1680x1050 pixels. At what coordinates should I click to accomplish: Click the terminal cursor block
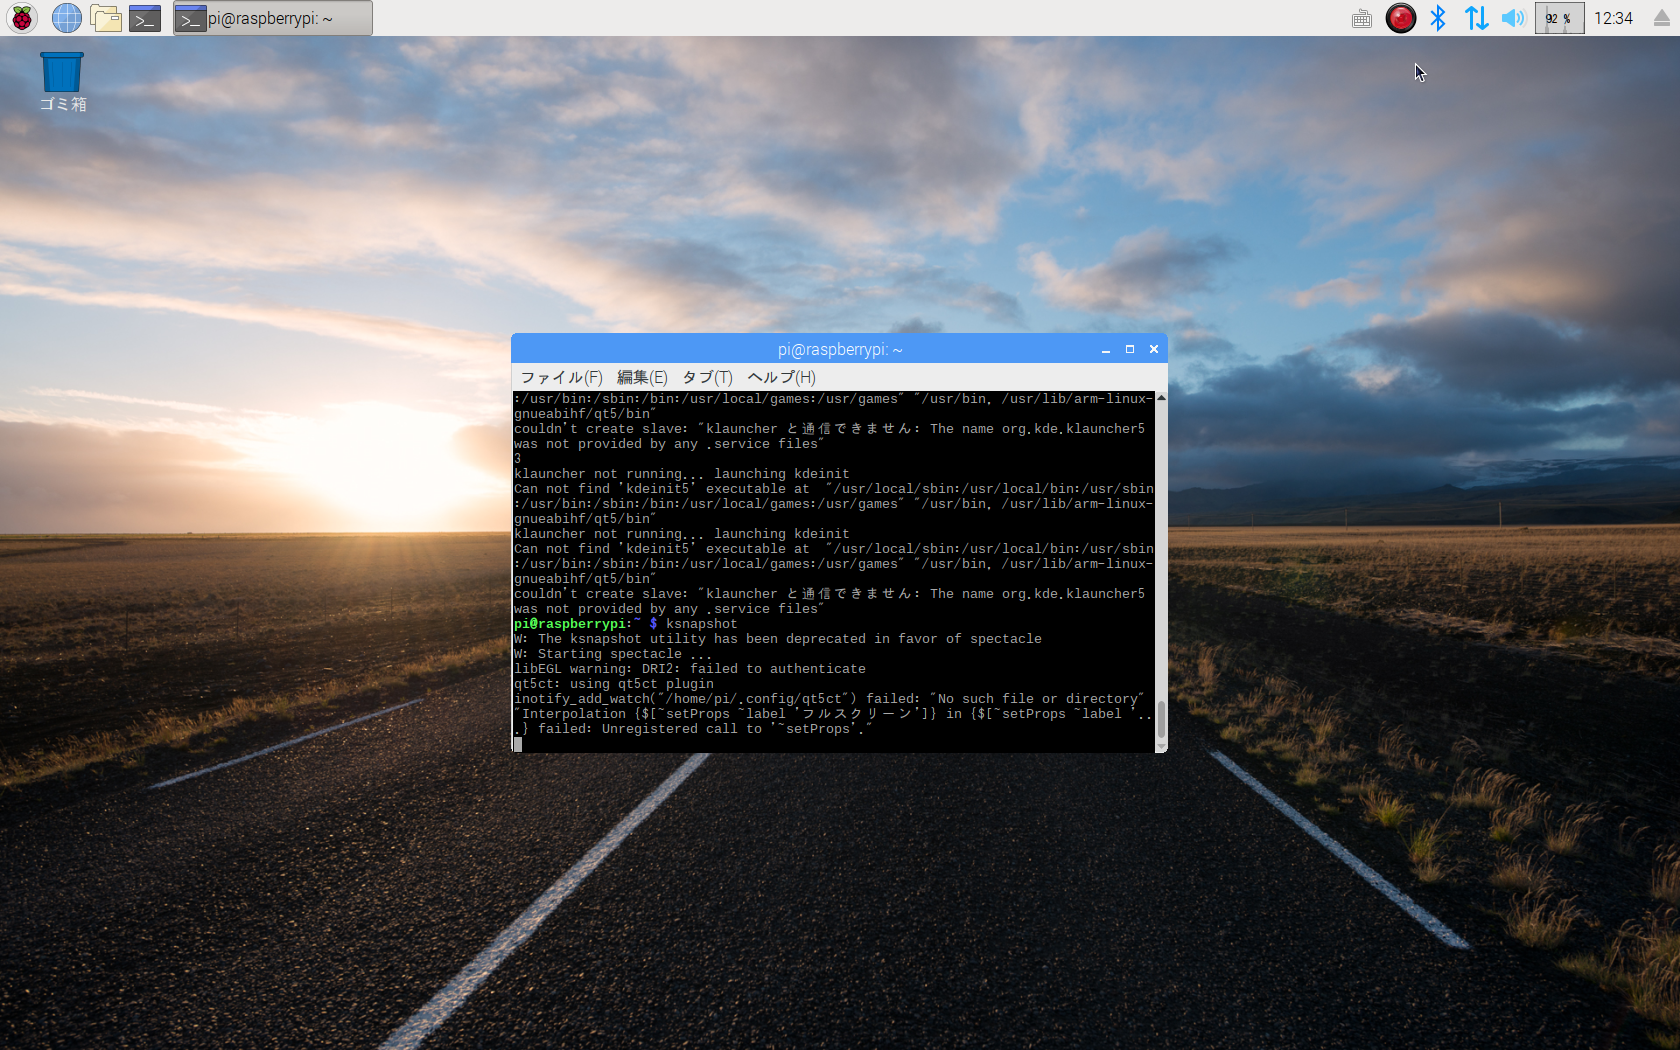coord(518,744)
